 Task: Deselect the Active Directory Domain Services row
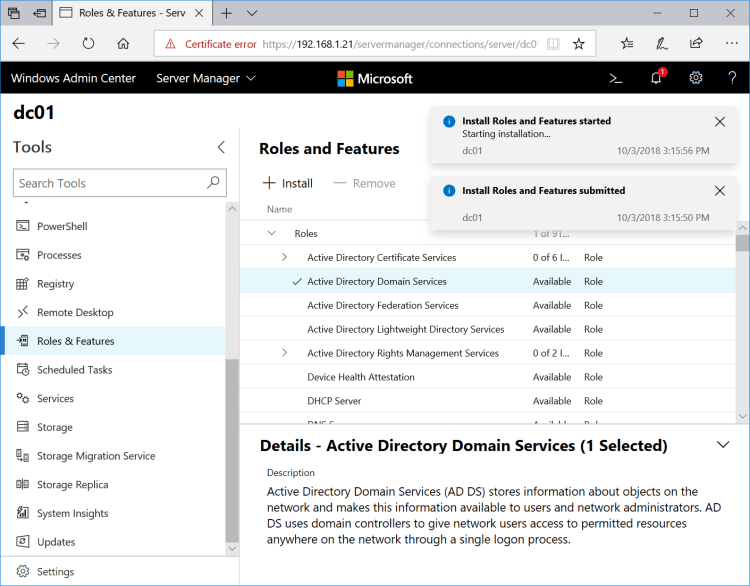(x=376, y=282)
